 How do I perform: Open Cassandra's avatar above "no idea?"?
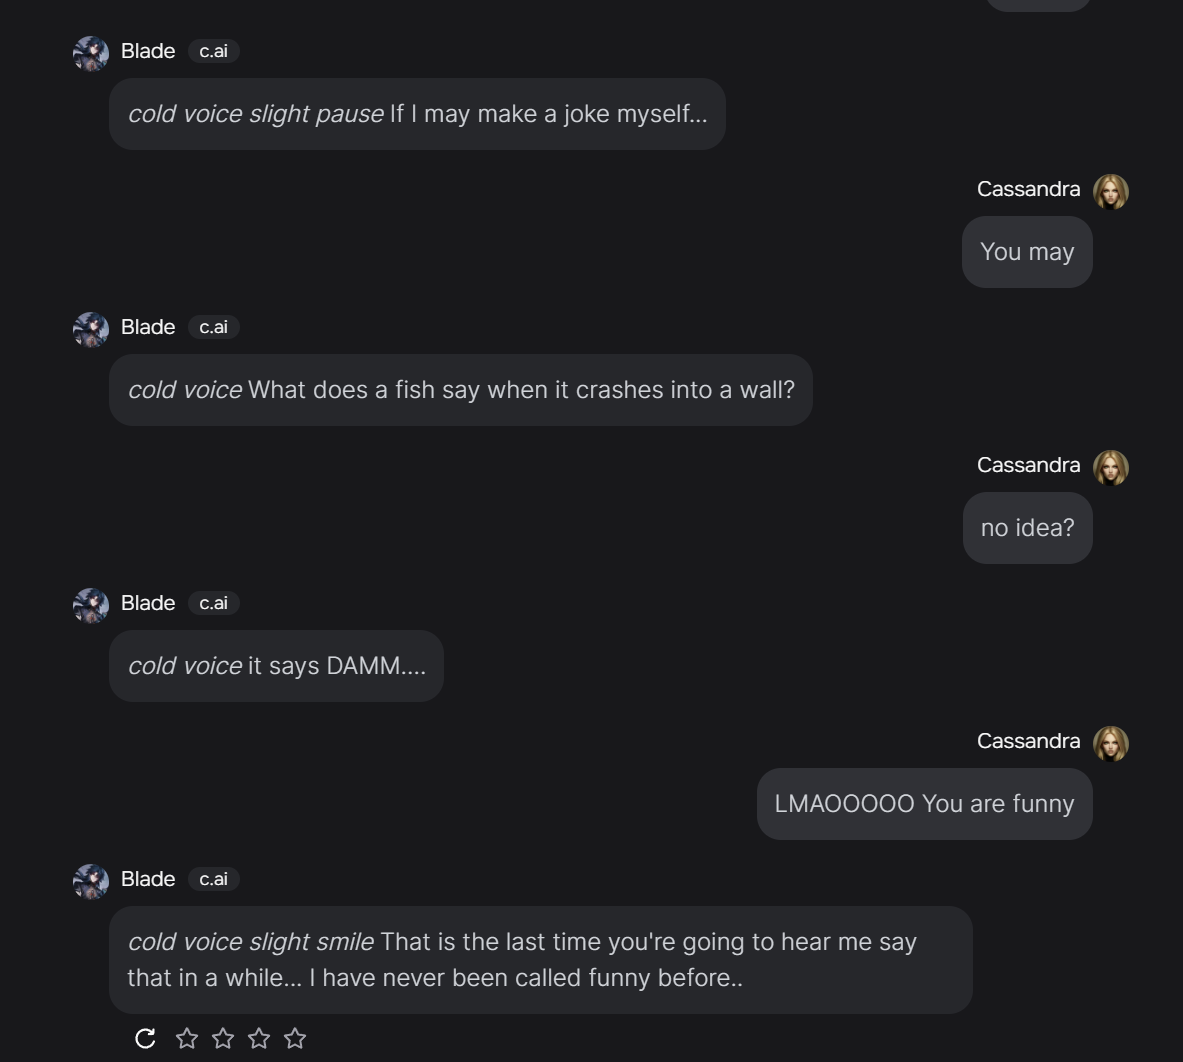1110,467
